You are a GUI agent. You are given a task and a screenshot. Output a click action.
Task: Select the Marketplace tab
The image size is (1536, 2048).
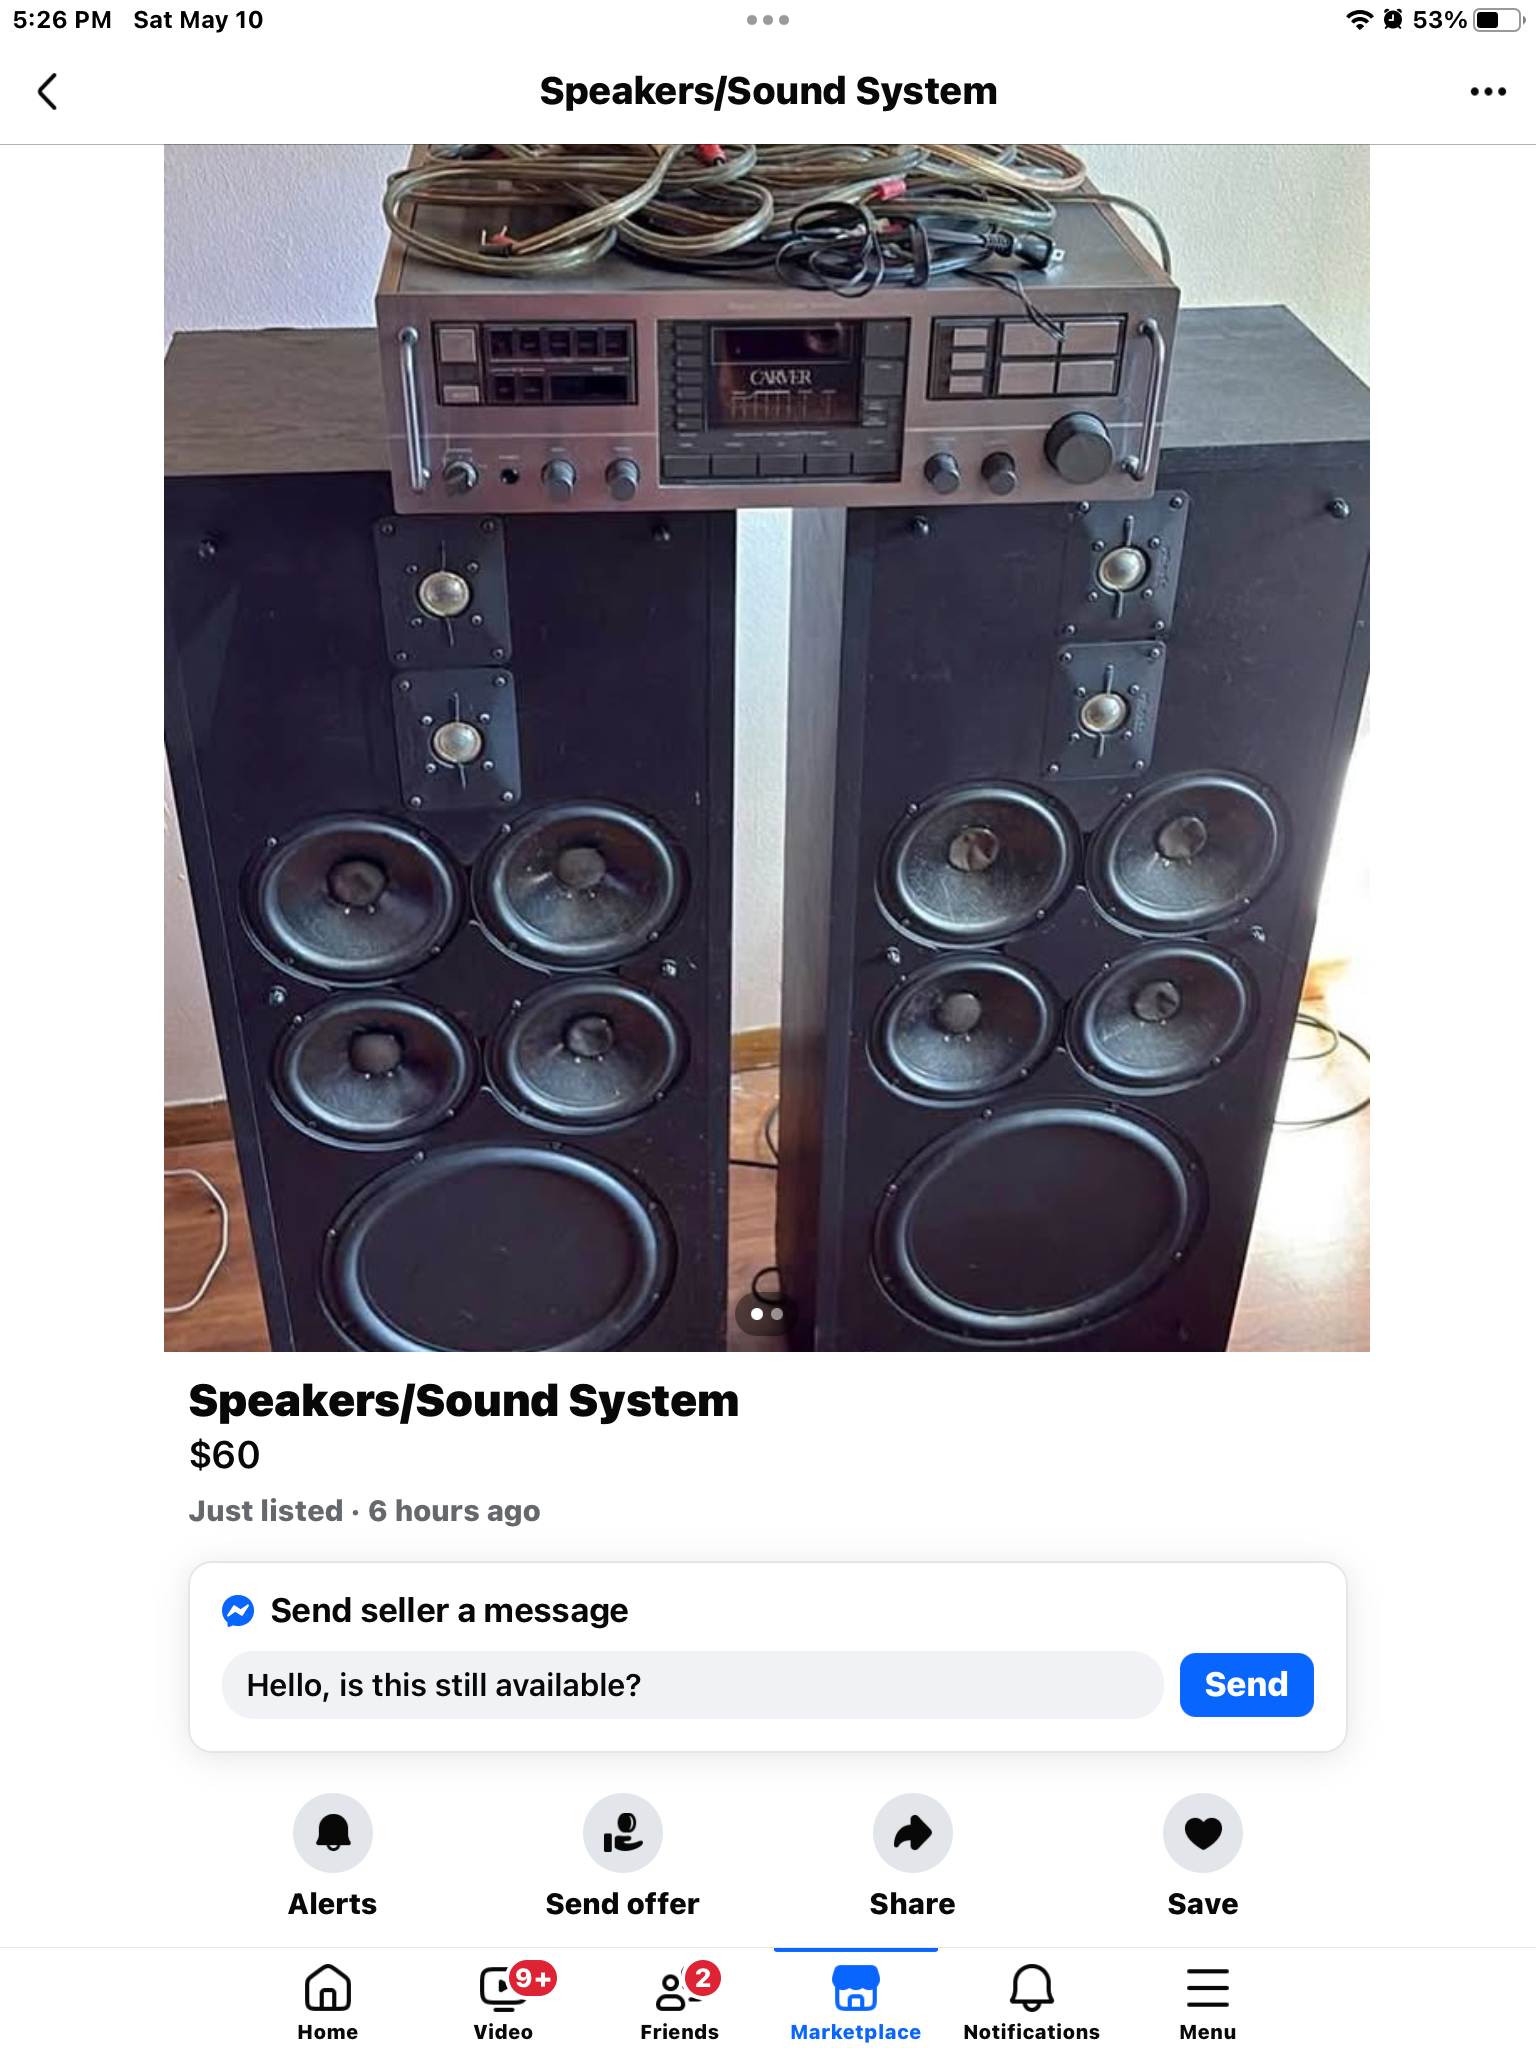pos(855,2002)
